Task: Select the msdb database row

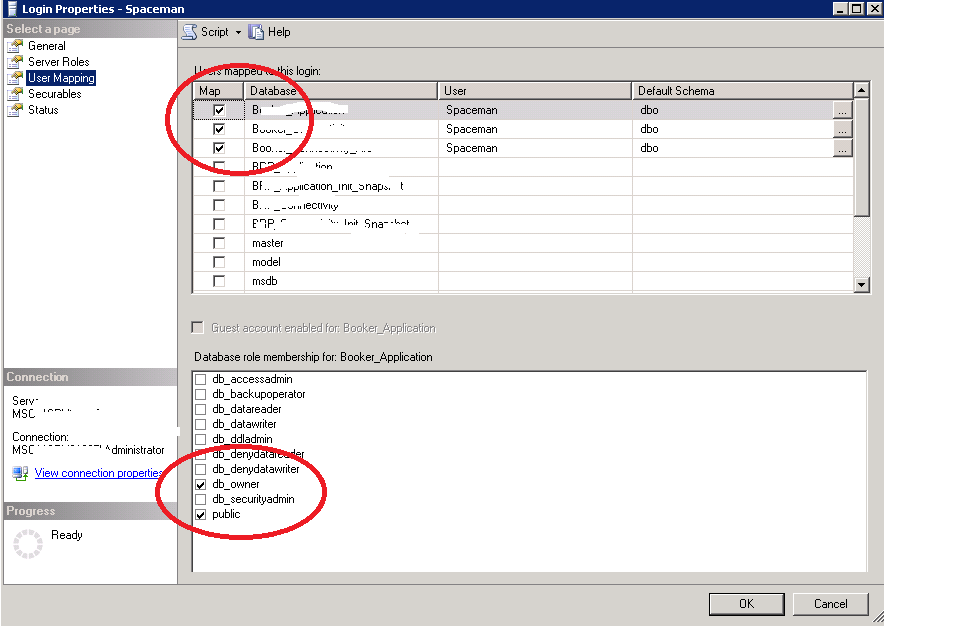Action: coord(523,282)
